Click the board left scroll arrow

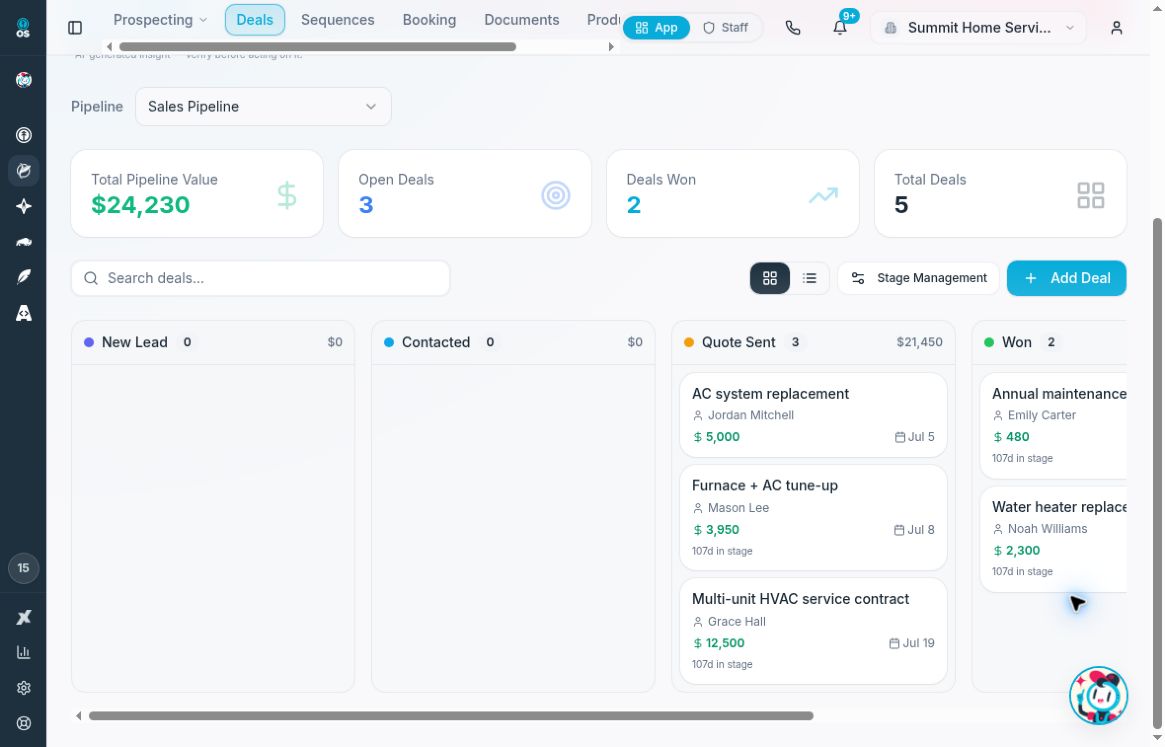78,716
